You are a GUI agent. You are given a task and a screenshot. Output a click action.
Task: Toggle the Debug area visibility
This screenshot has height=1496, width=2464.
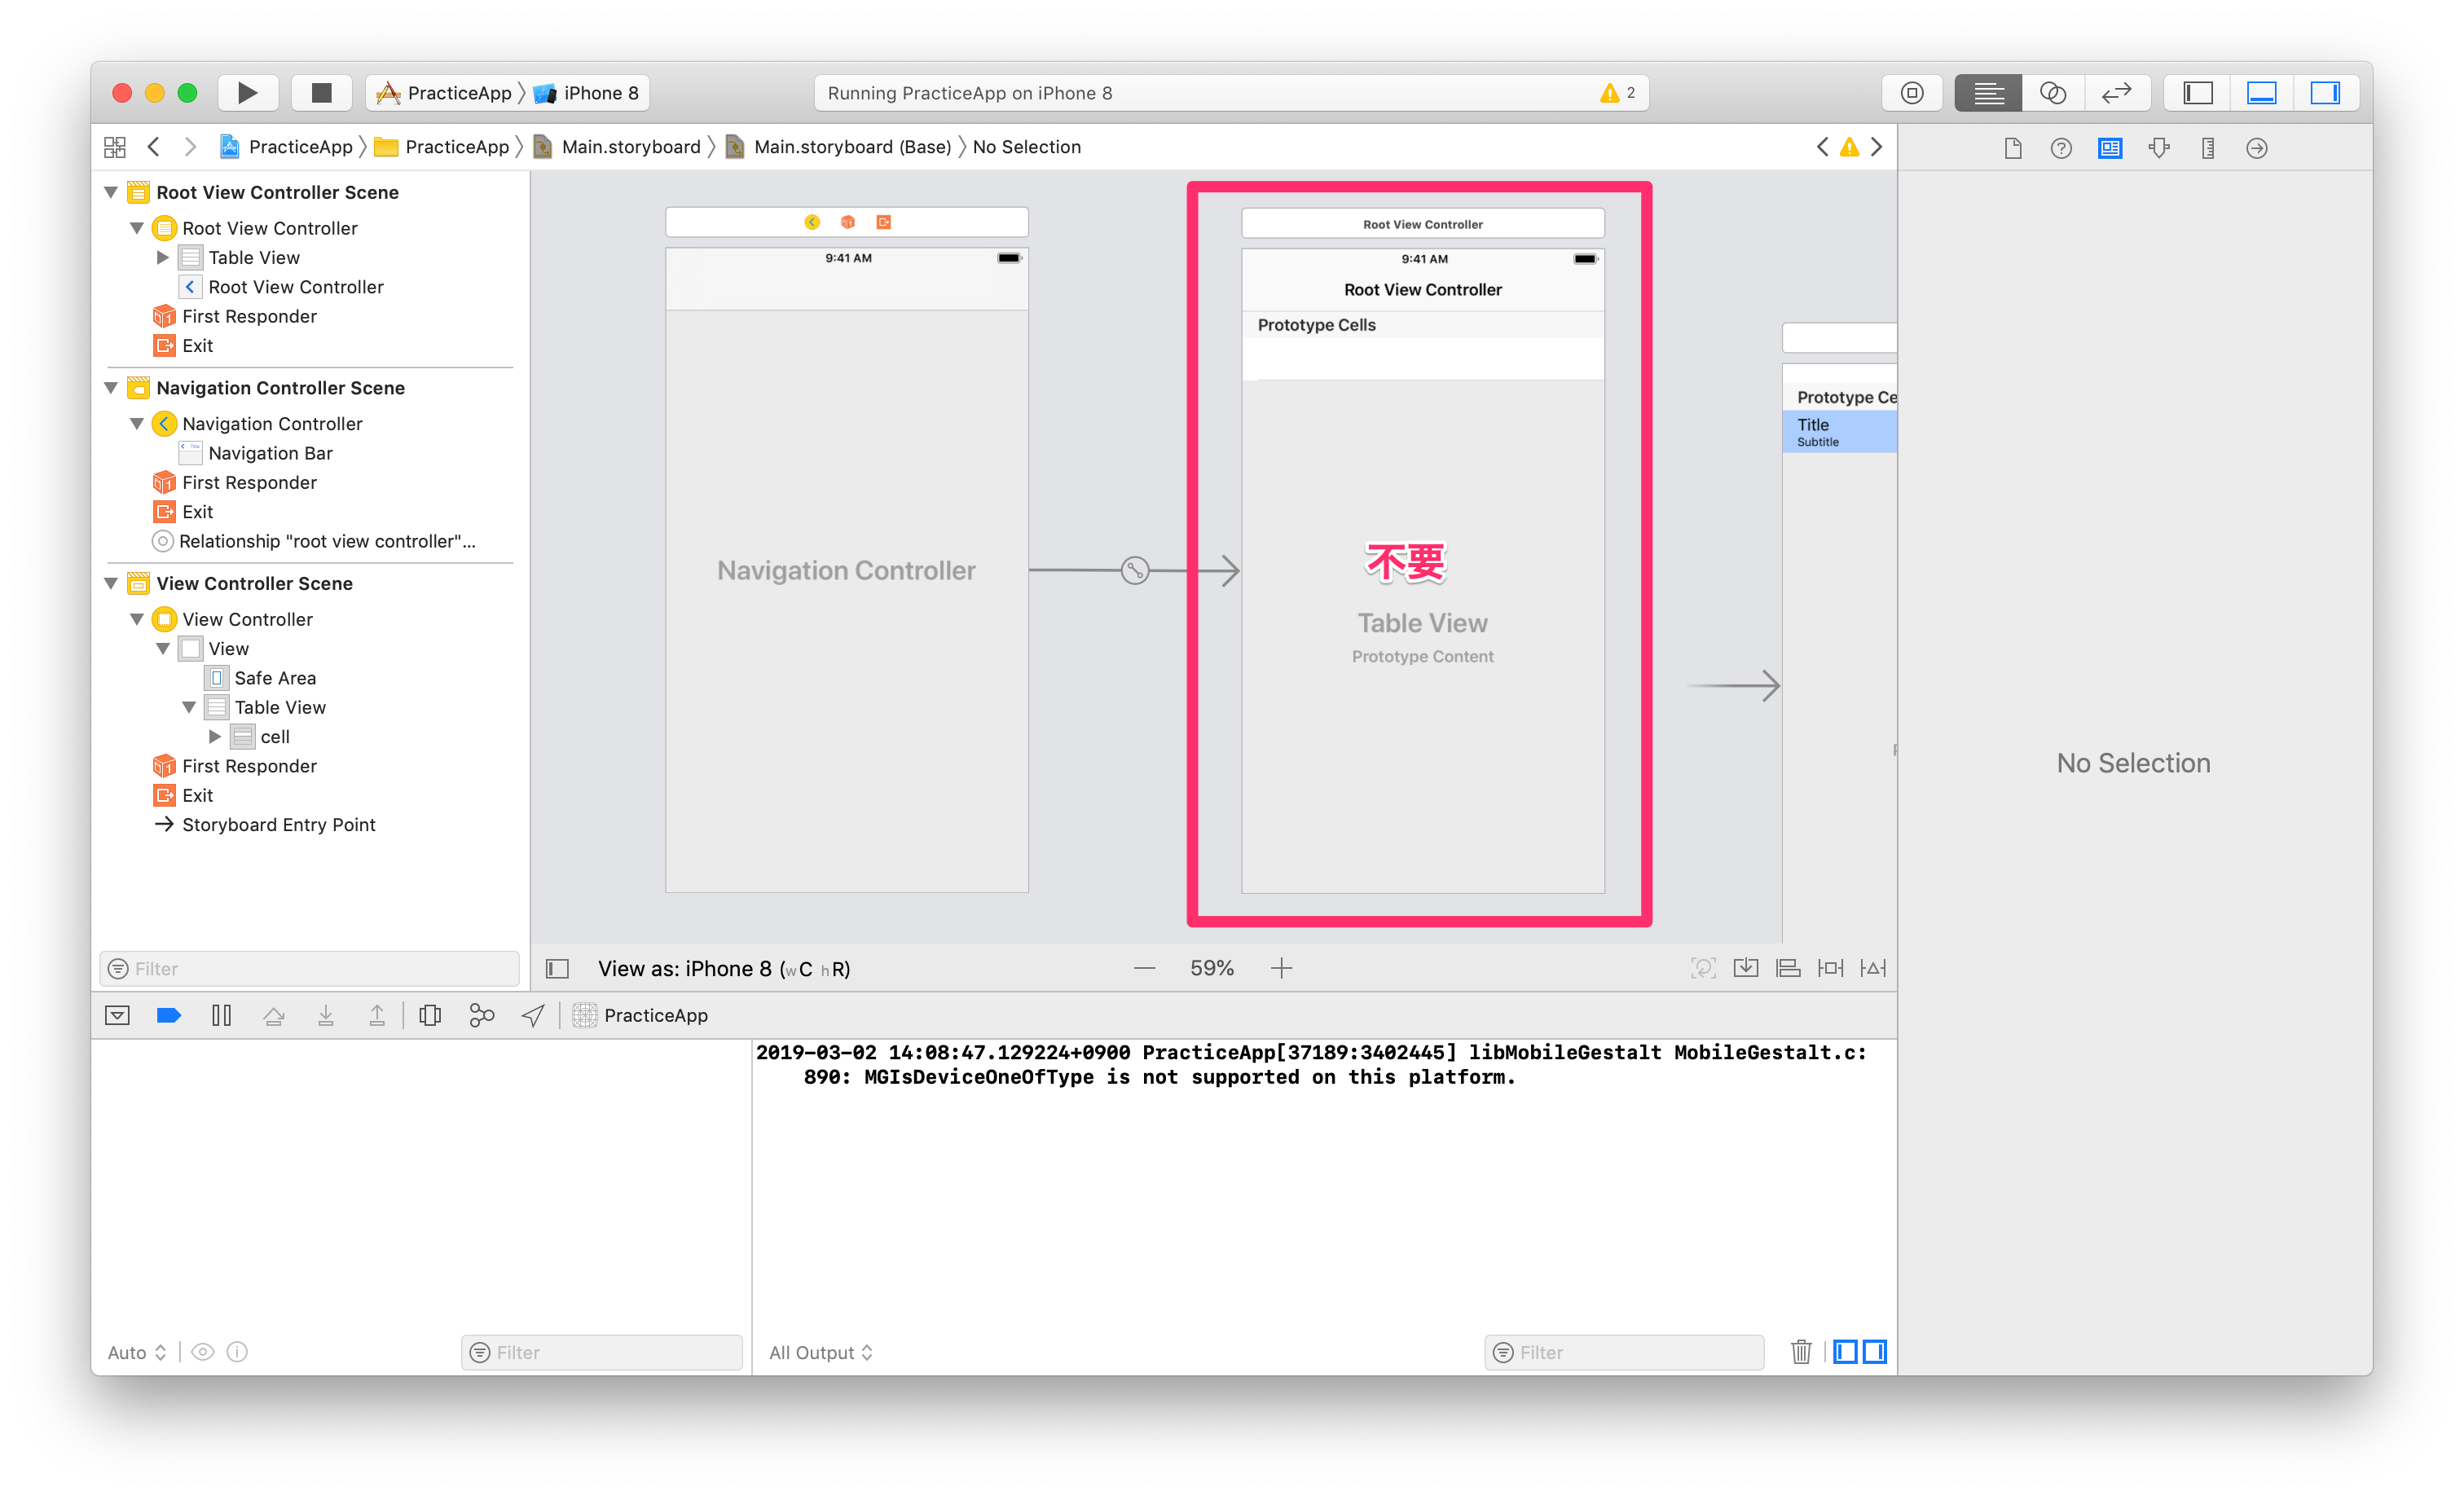[2261, 93]
